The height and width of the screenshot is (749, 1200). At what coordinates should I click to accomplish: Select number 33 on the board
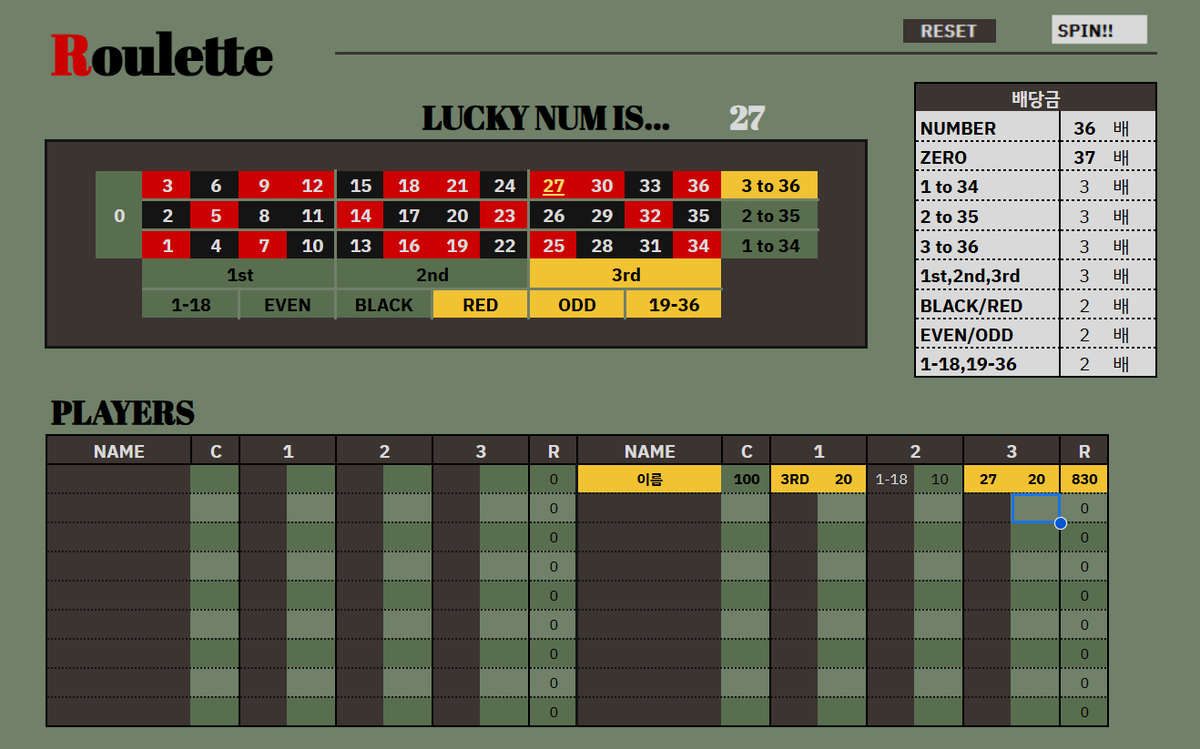point(650,186)
